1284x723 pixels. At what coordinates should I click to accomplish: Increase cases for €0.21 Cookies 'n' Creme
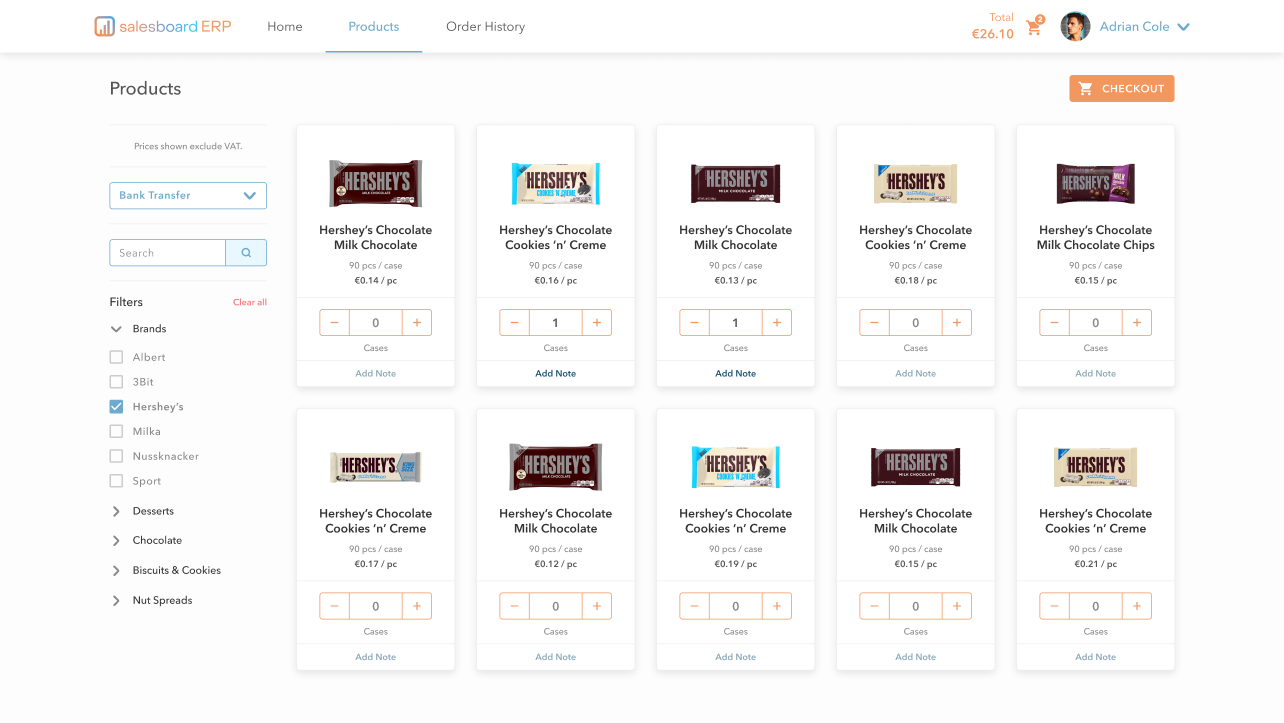[x=1137, y=606]
